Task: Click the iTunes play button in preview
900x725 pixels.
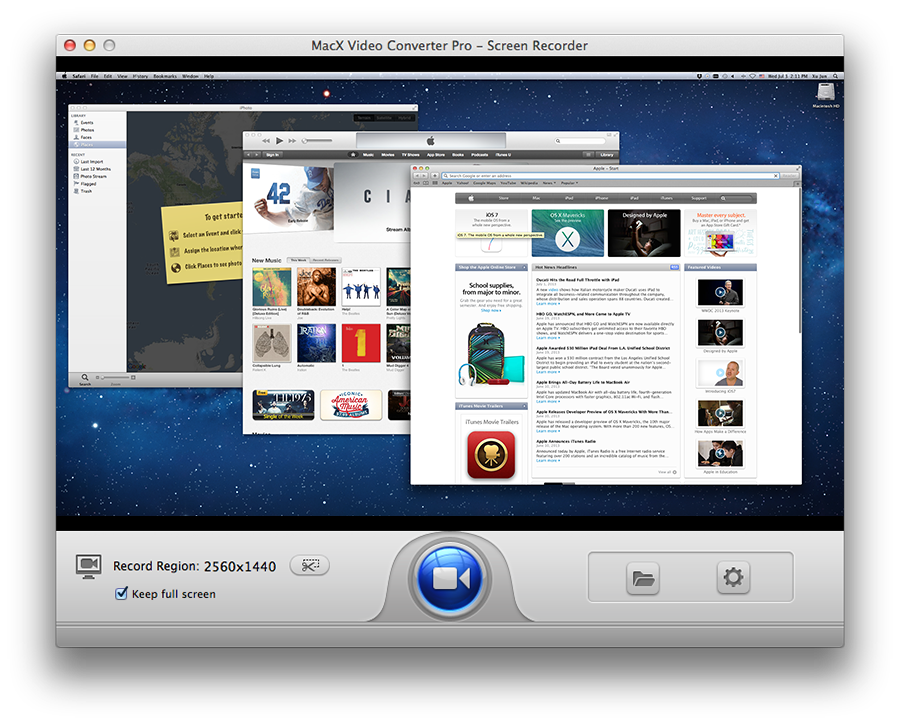Action: point(279,141)
